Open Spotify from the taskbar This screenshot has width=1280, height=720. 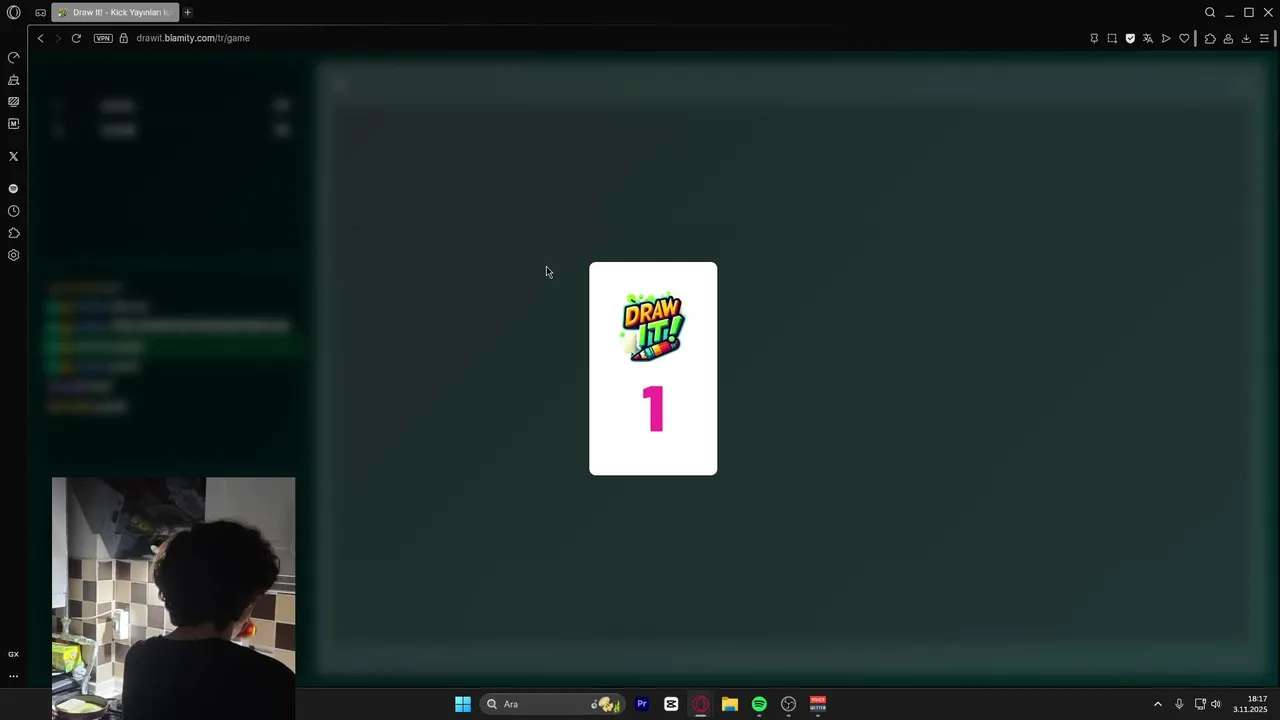[759, 704]
